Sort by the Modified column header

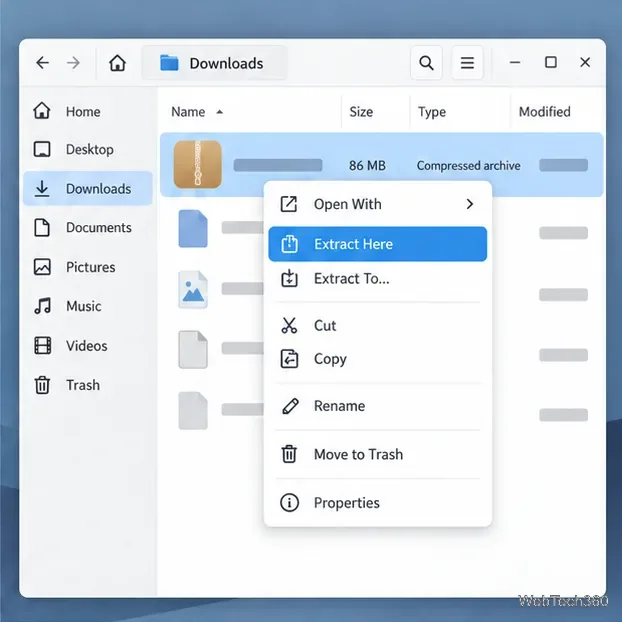click(x=545, y=112)
